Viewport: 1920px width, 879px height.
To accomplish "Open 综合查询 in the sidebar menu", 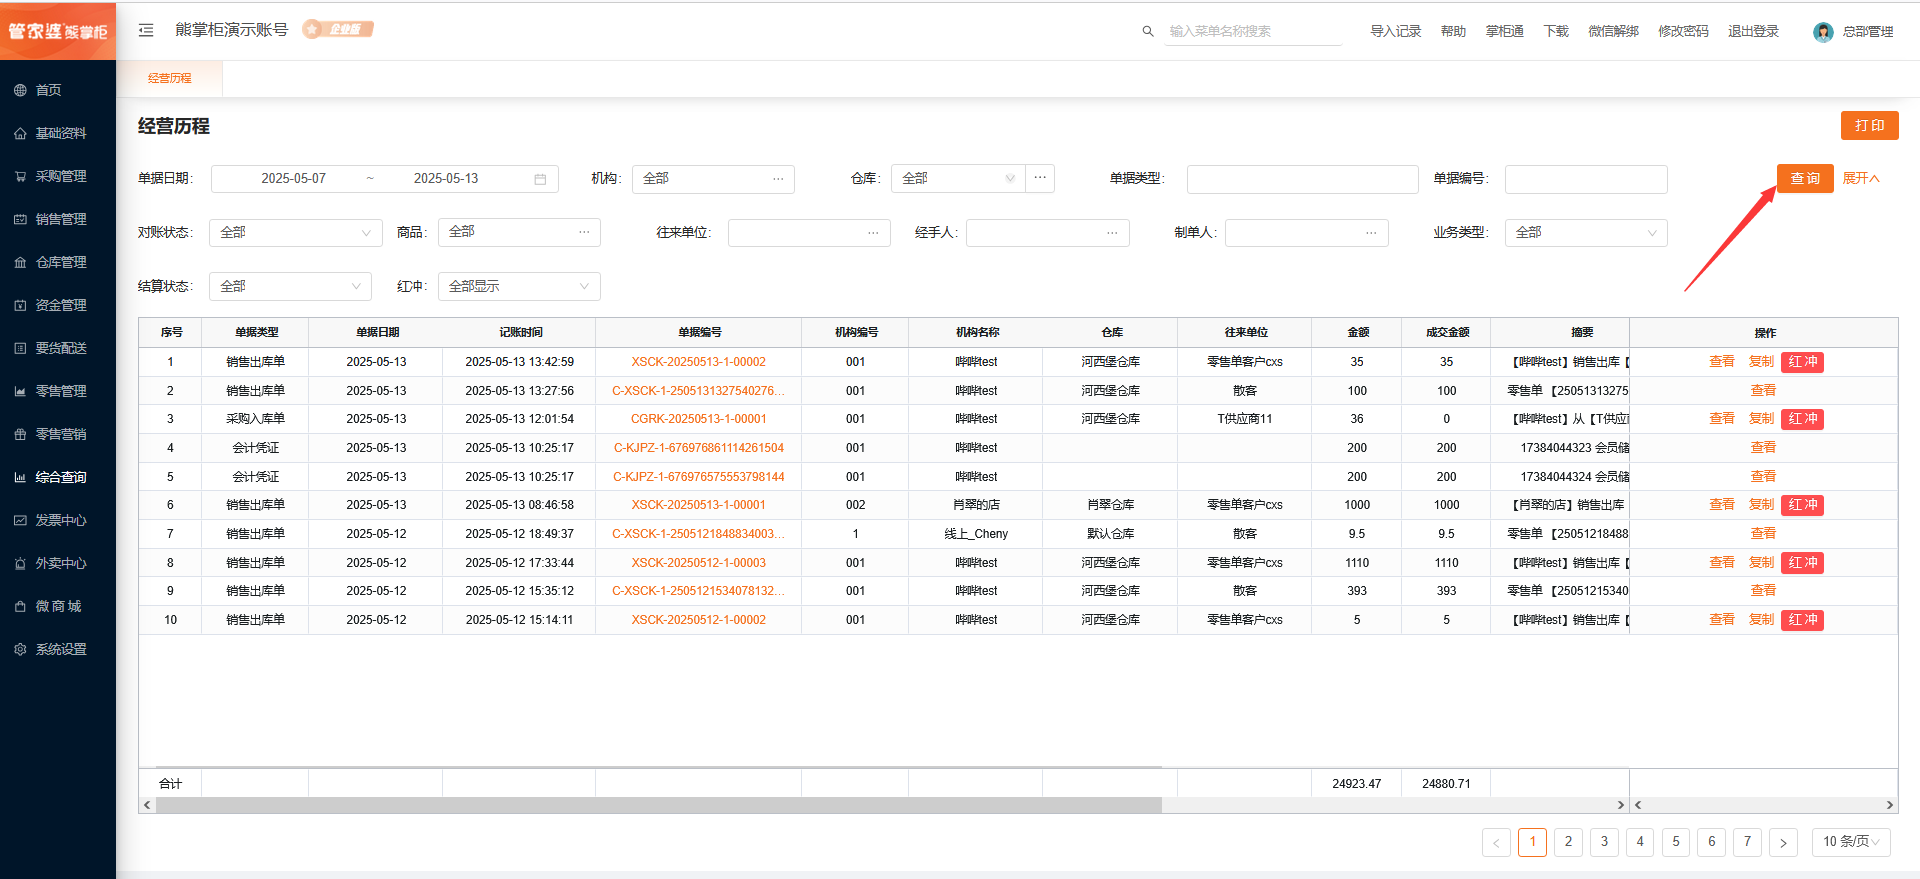I will click(x=61, y=477).
